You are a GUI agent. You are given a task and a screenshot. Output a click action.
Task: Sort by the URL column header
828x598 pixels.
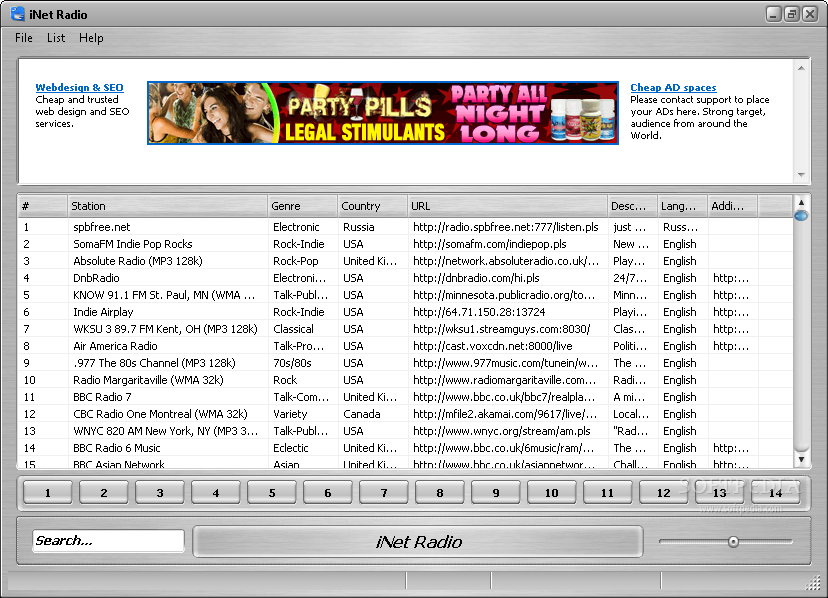[x=507, y=206]
